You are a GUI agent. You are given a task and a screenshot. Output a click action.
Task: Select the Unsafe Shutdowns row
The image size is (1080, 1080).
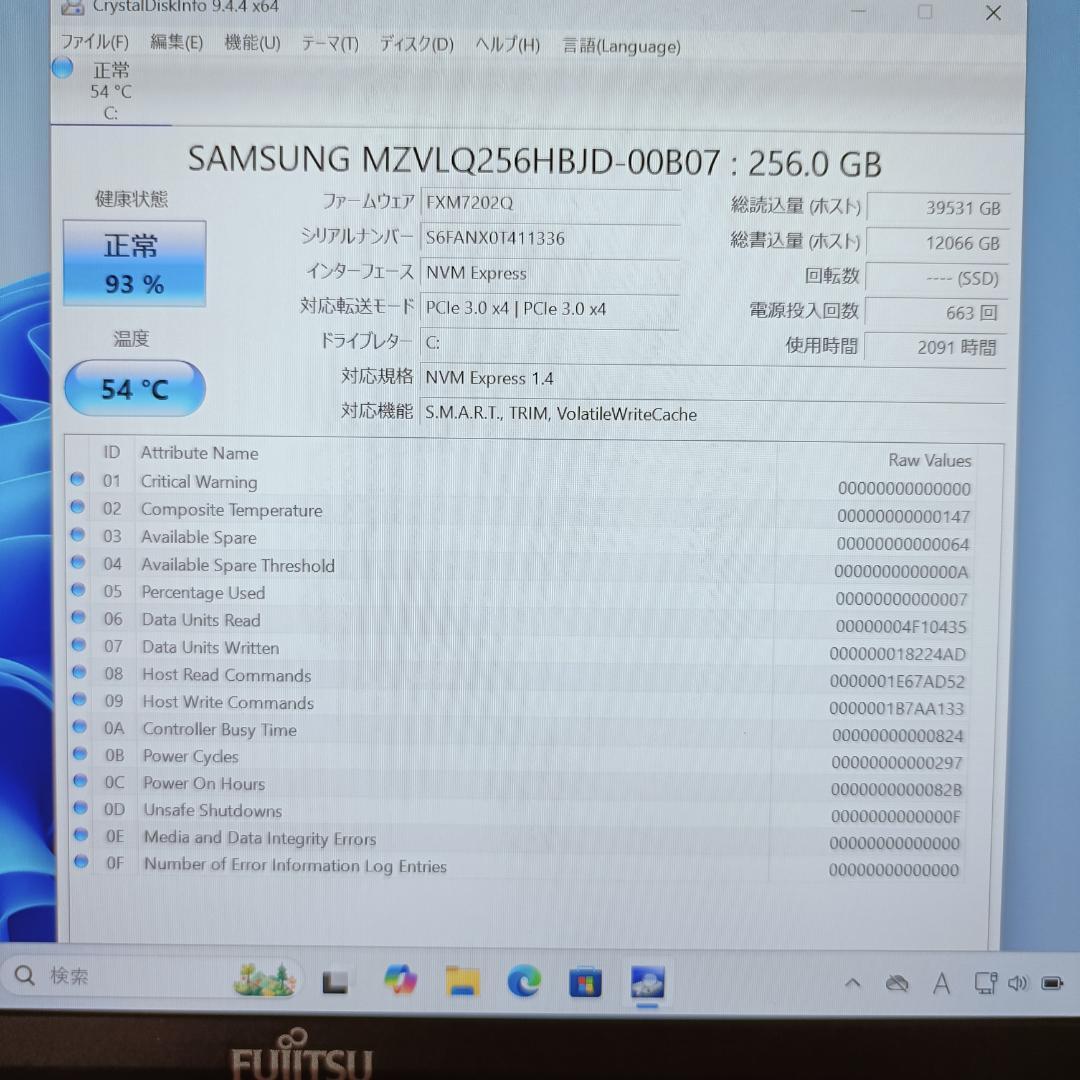click(x=518, y=813)
